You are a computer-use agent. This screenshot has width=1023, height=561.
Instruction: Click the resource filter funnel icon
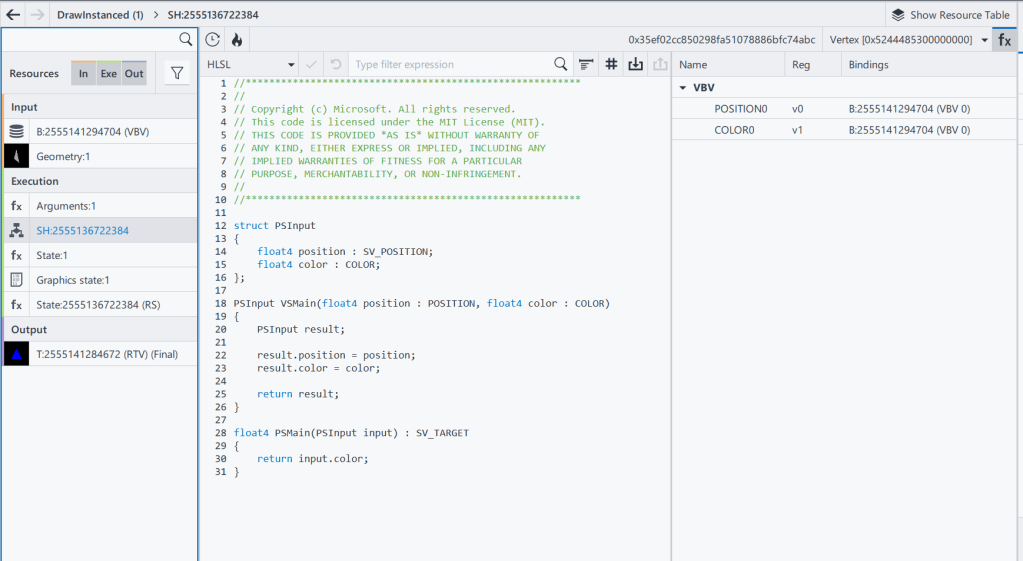pyautogui.click(x=177, y=73)
